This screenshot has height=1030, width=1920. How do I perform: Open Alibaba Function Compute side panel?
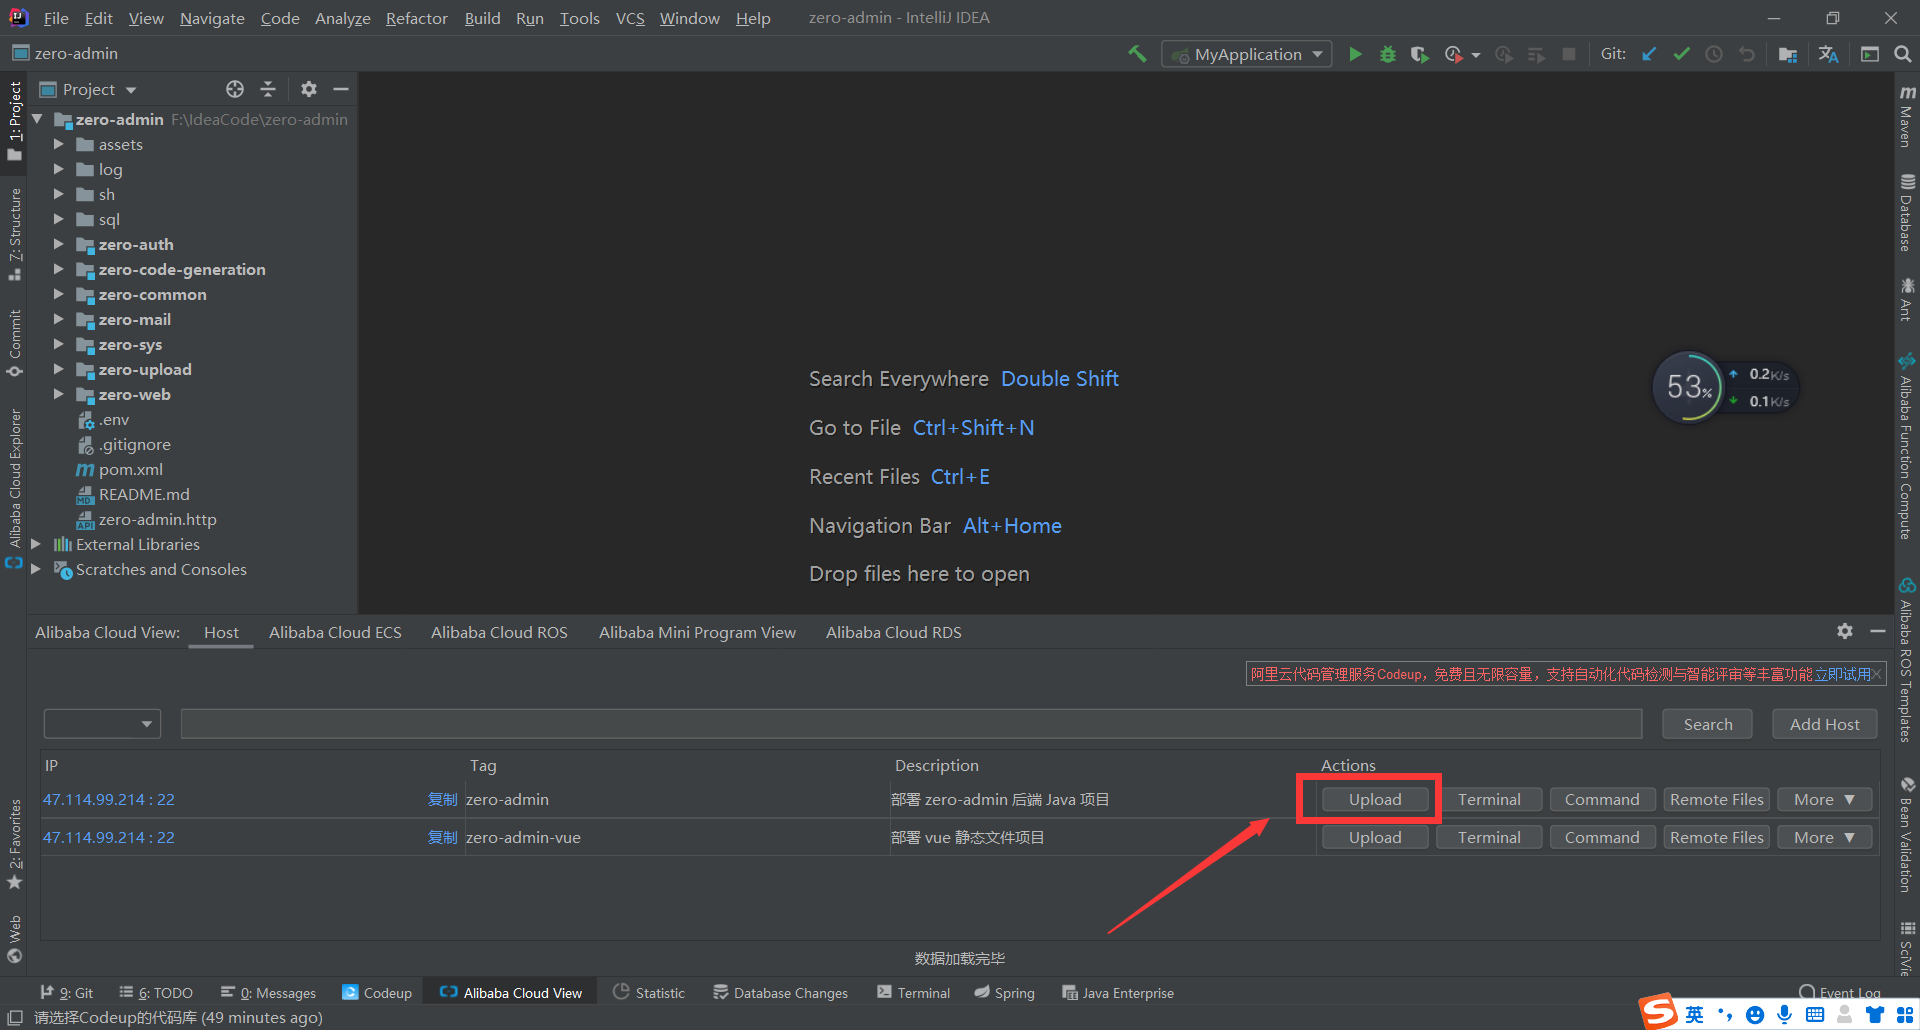coord(1907,447)
